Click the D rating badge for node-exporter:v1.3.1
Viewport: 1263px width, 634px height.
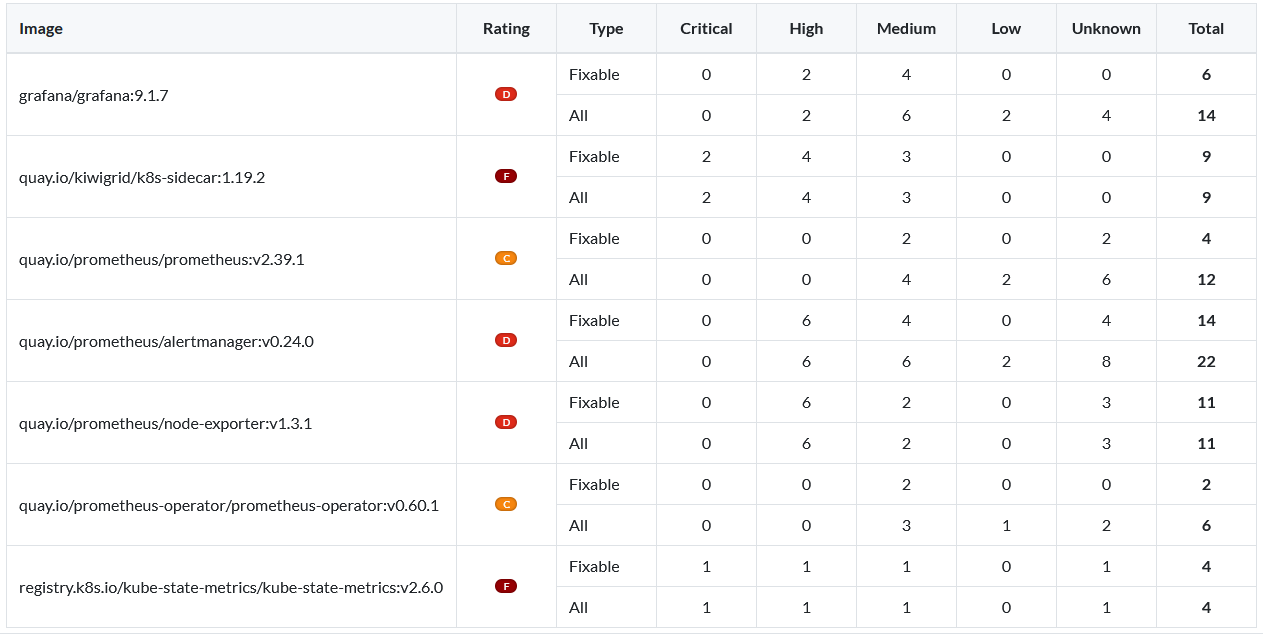click(x=506, y=422)
